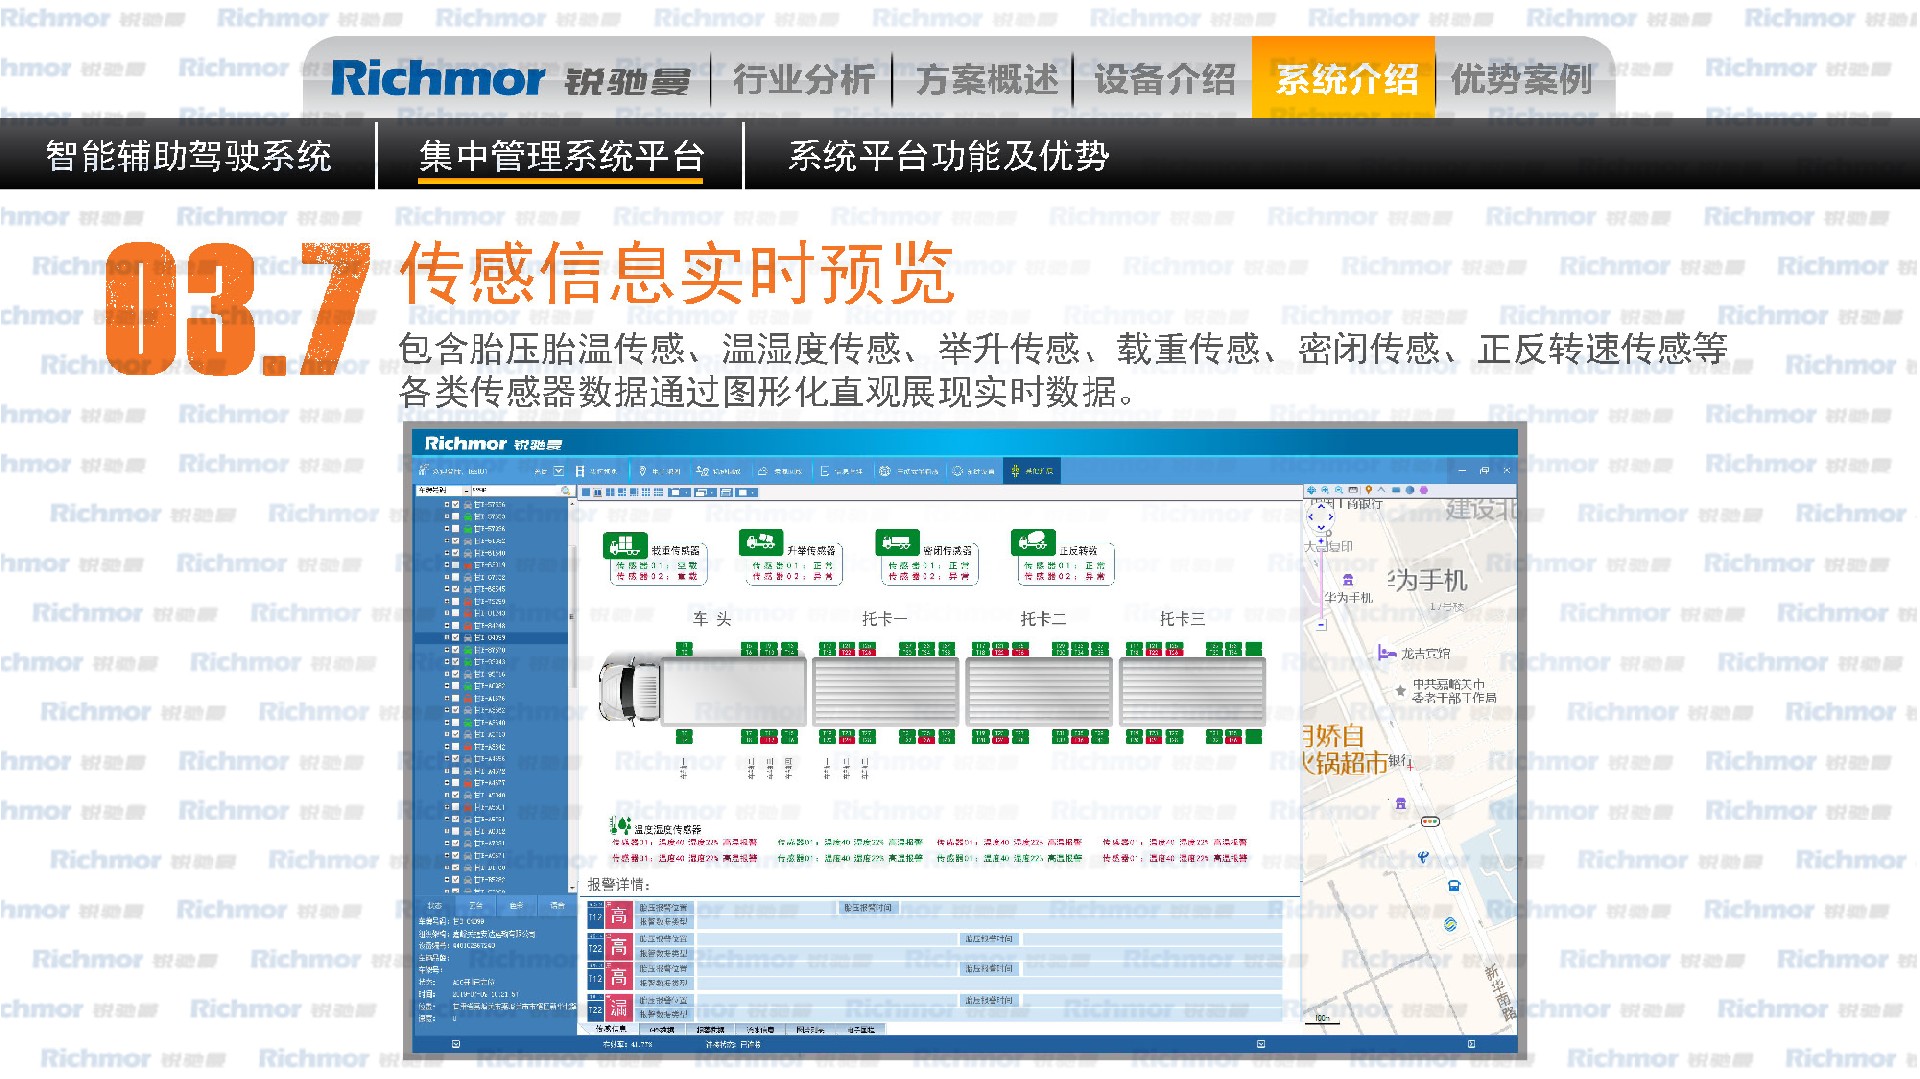Screen dimensions: 1920x1079
Task: Select the 漏 alarm row for T22
Action: [934, 1007]
